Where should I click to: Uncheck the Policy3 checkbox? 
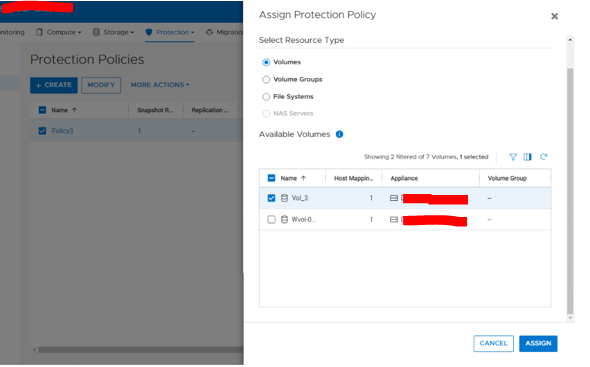coord(42,131)
